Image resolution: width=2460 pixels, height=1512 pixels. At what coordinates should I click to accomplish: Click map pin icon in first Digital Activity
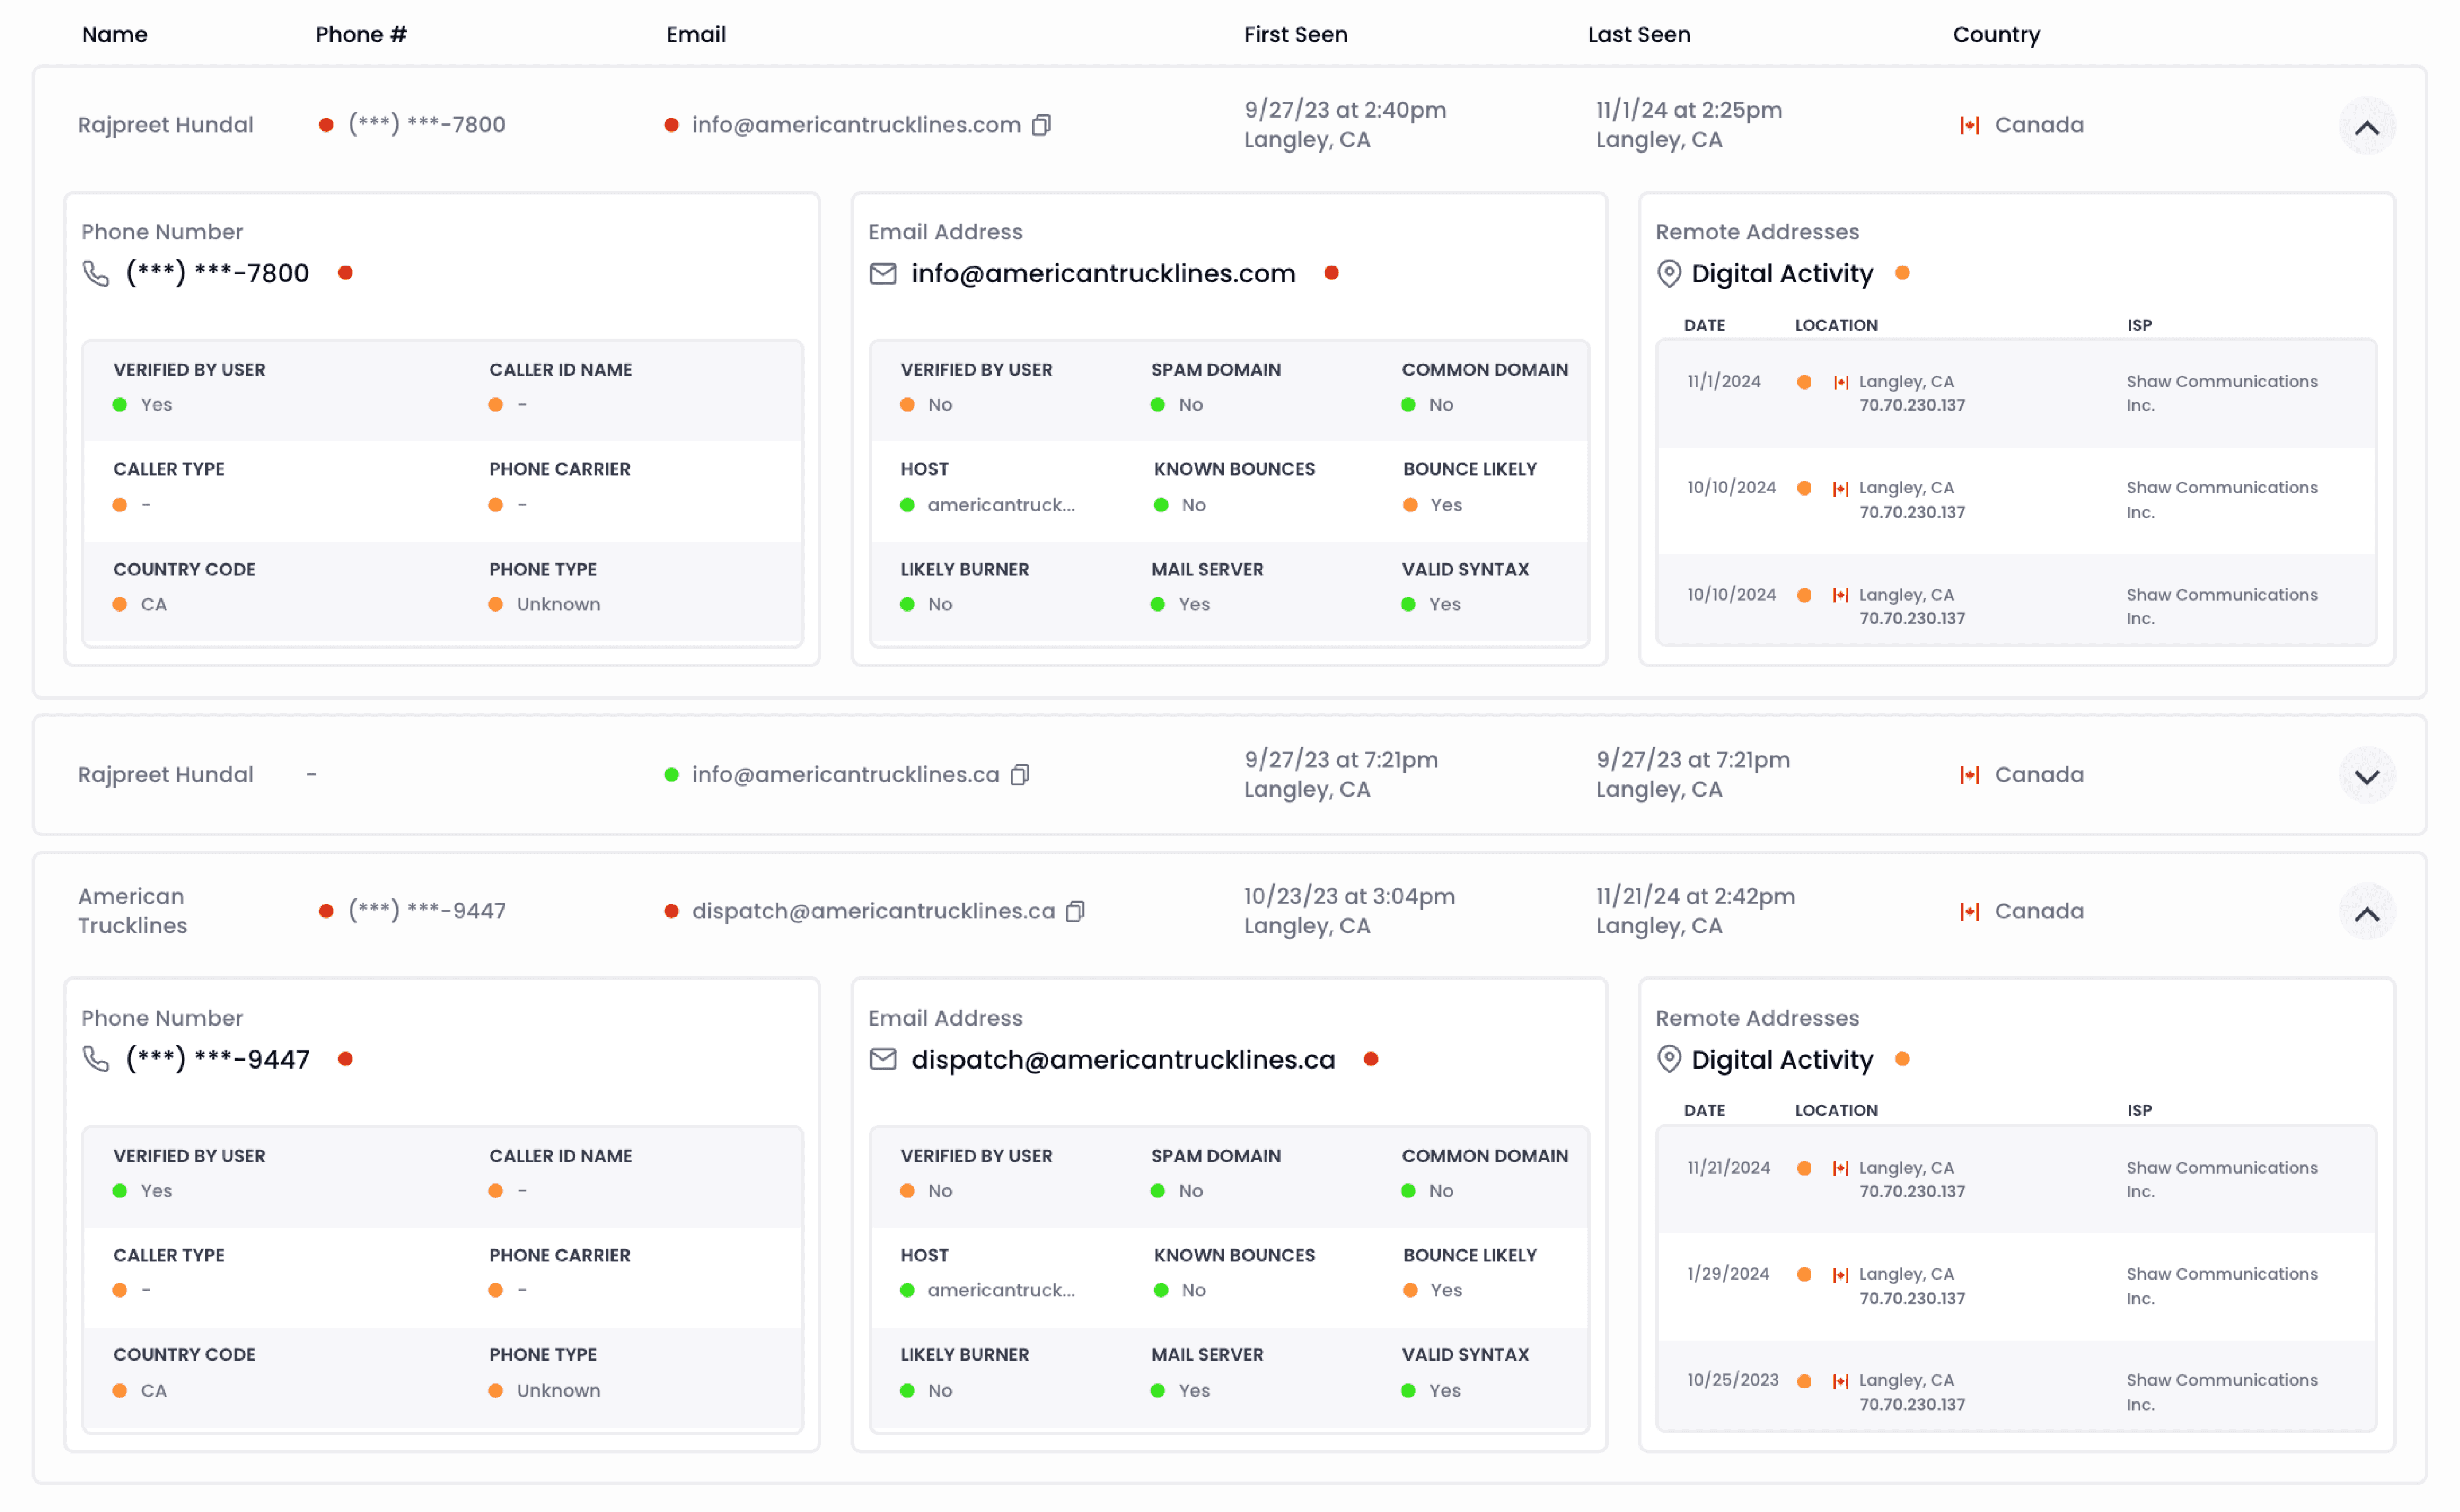pyautogui.click(x=1669, y=273)
